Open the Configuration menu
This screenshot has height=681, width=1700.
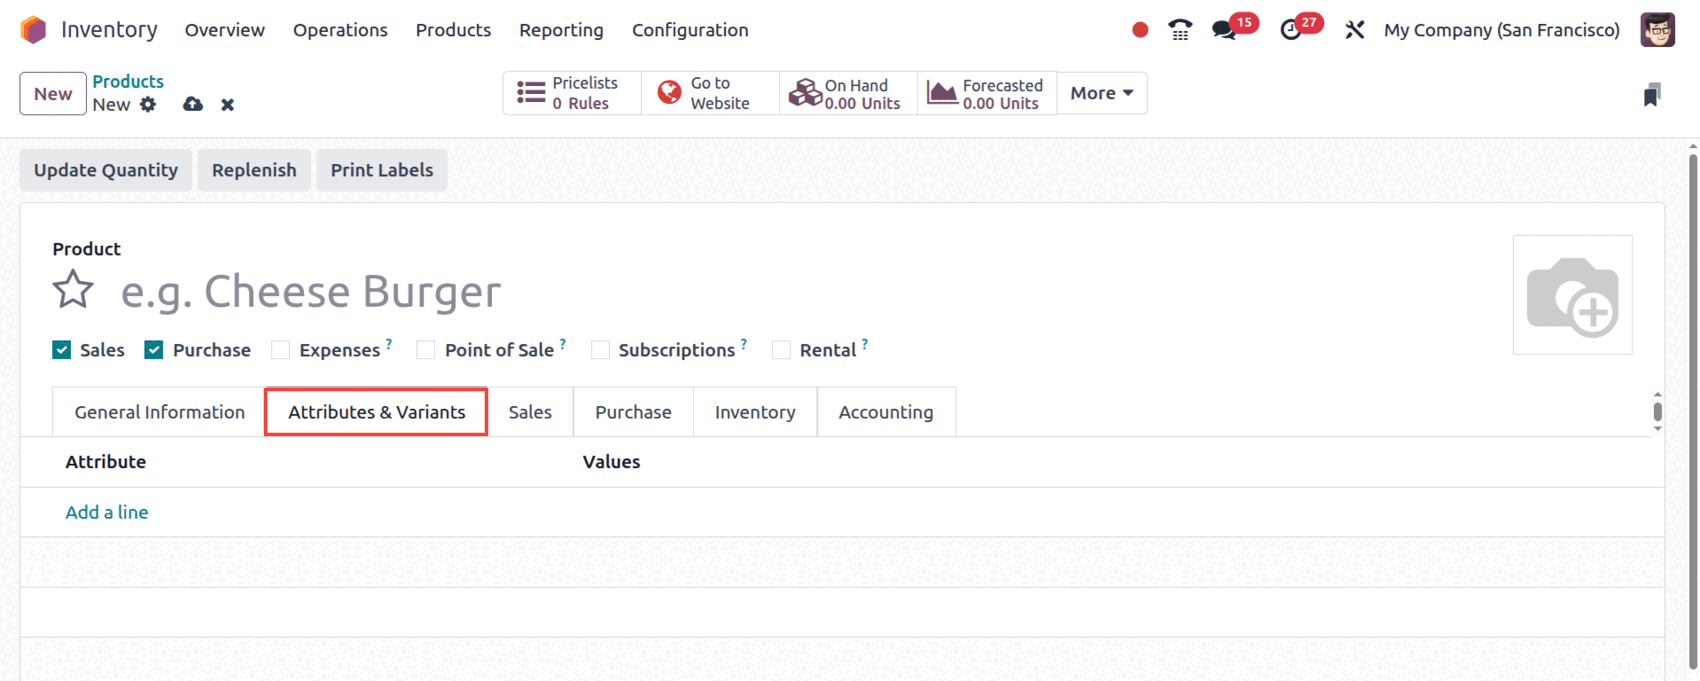690,30
